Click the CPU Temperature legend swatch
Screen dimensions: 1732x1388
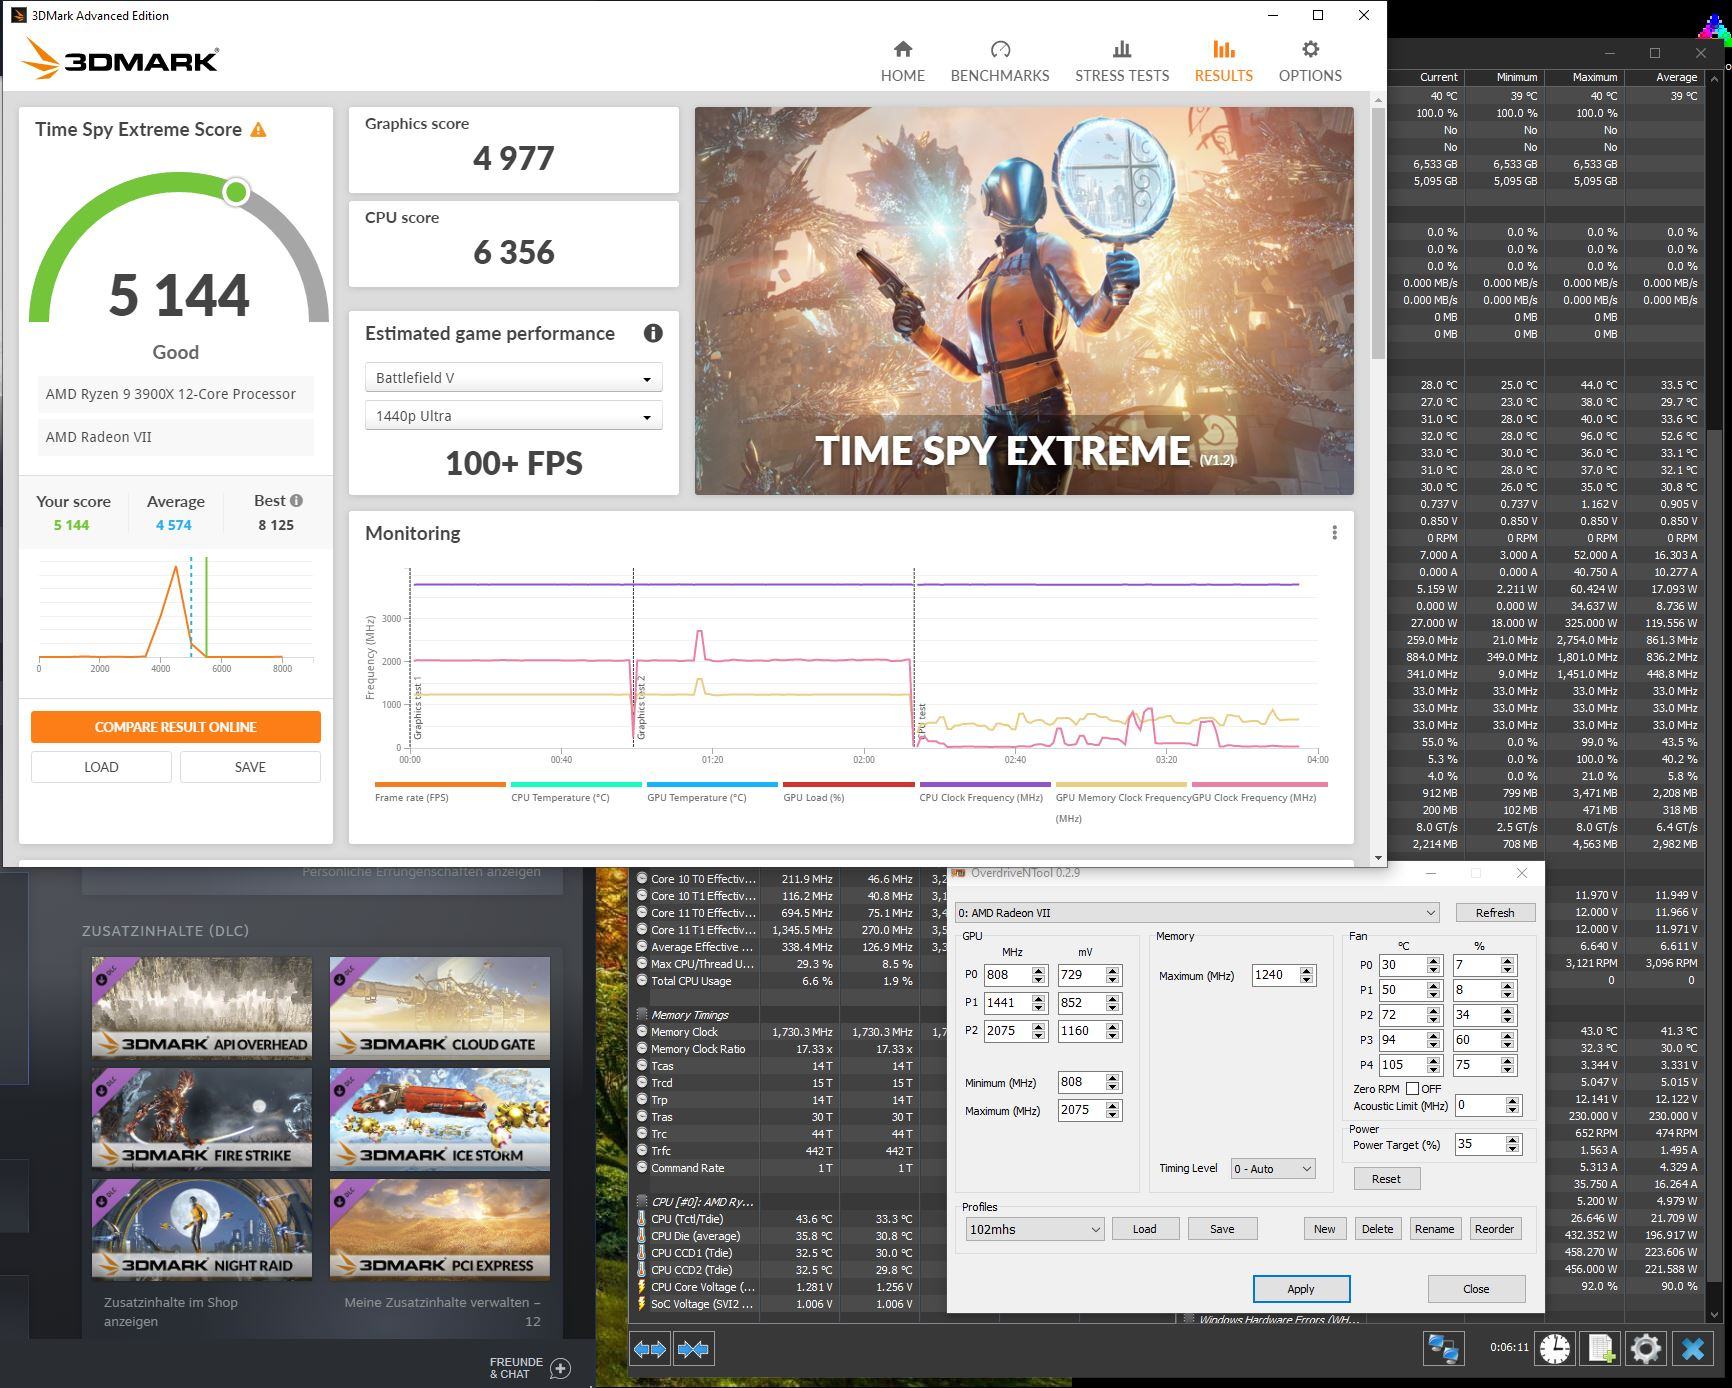pos(576,785)
